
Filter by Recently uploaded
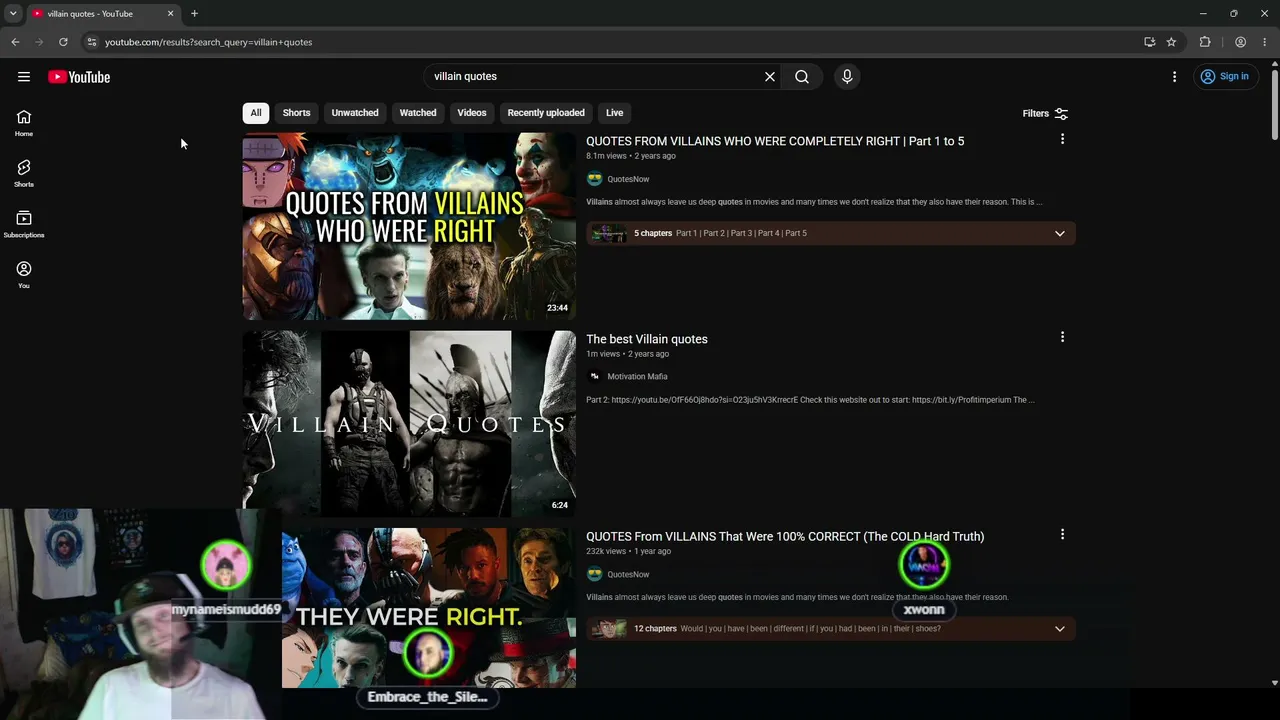(x=546, y=113)
